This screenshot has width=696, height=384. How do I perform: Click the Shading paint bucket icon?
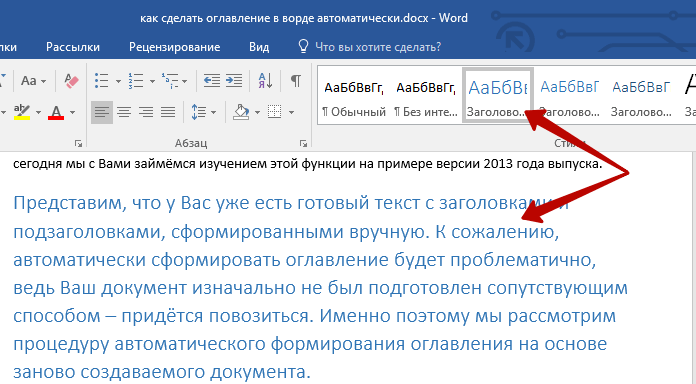241,112
